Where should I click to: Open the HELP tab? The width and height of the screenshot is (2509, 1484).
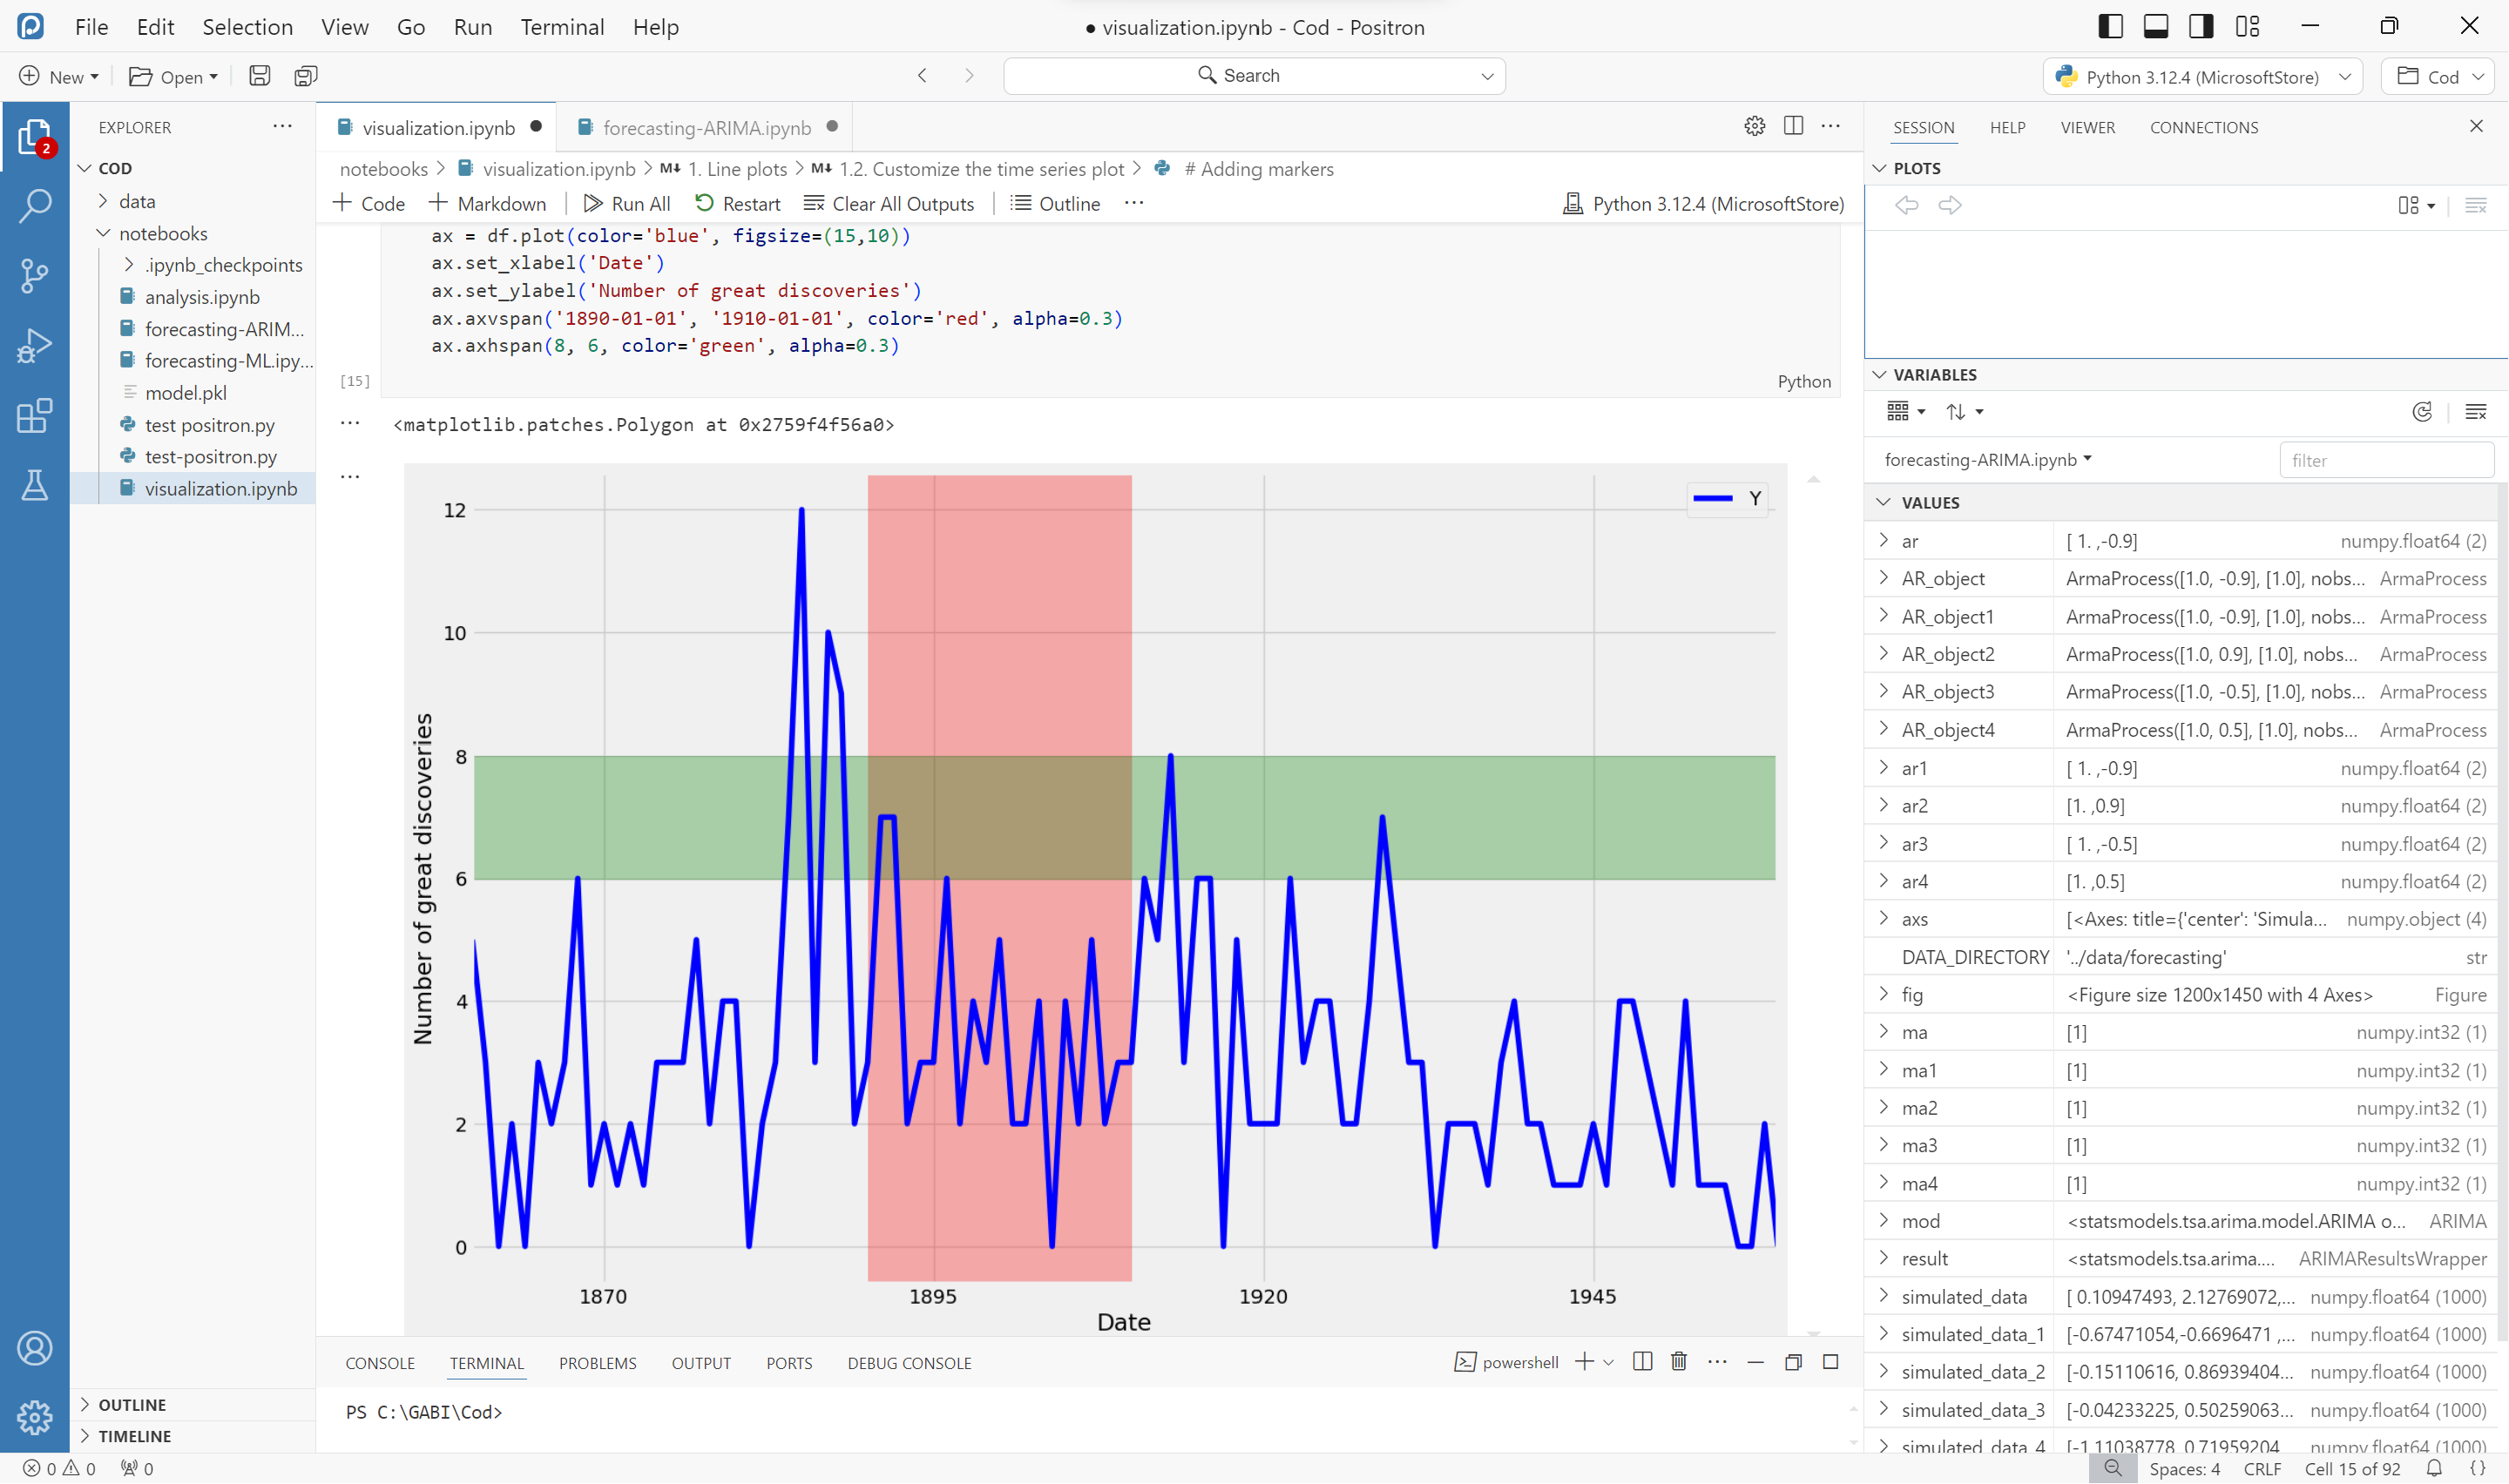tap(2007, 128)
